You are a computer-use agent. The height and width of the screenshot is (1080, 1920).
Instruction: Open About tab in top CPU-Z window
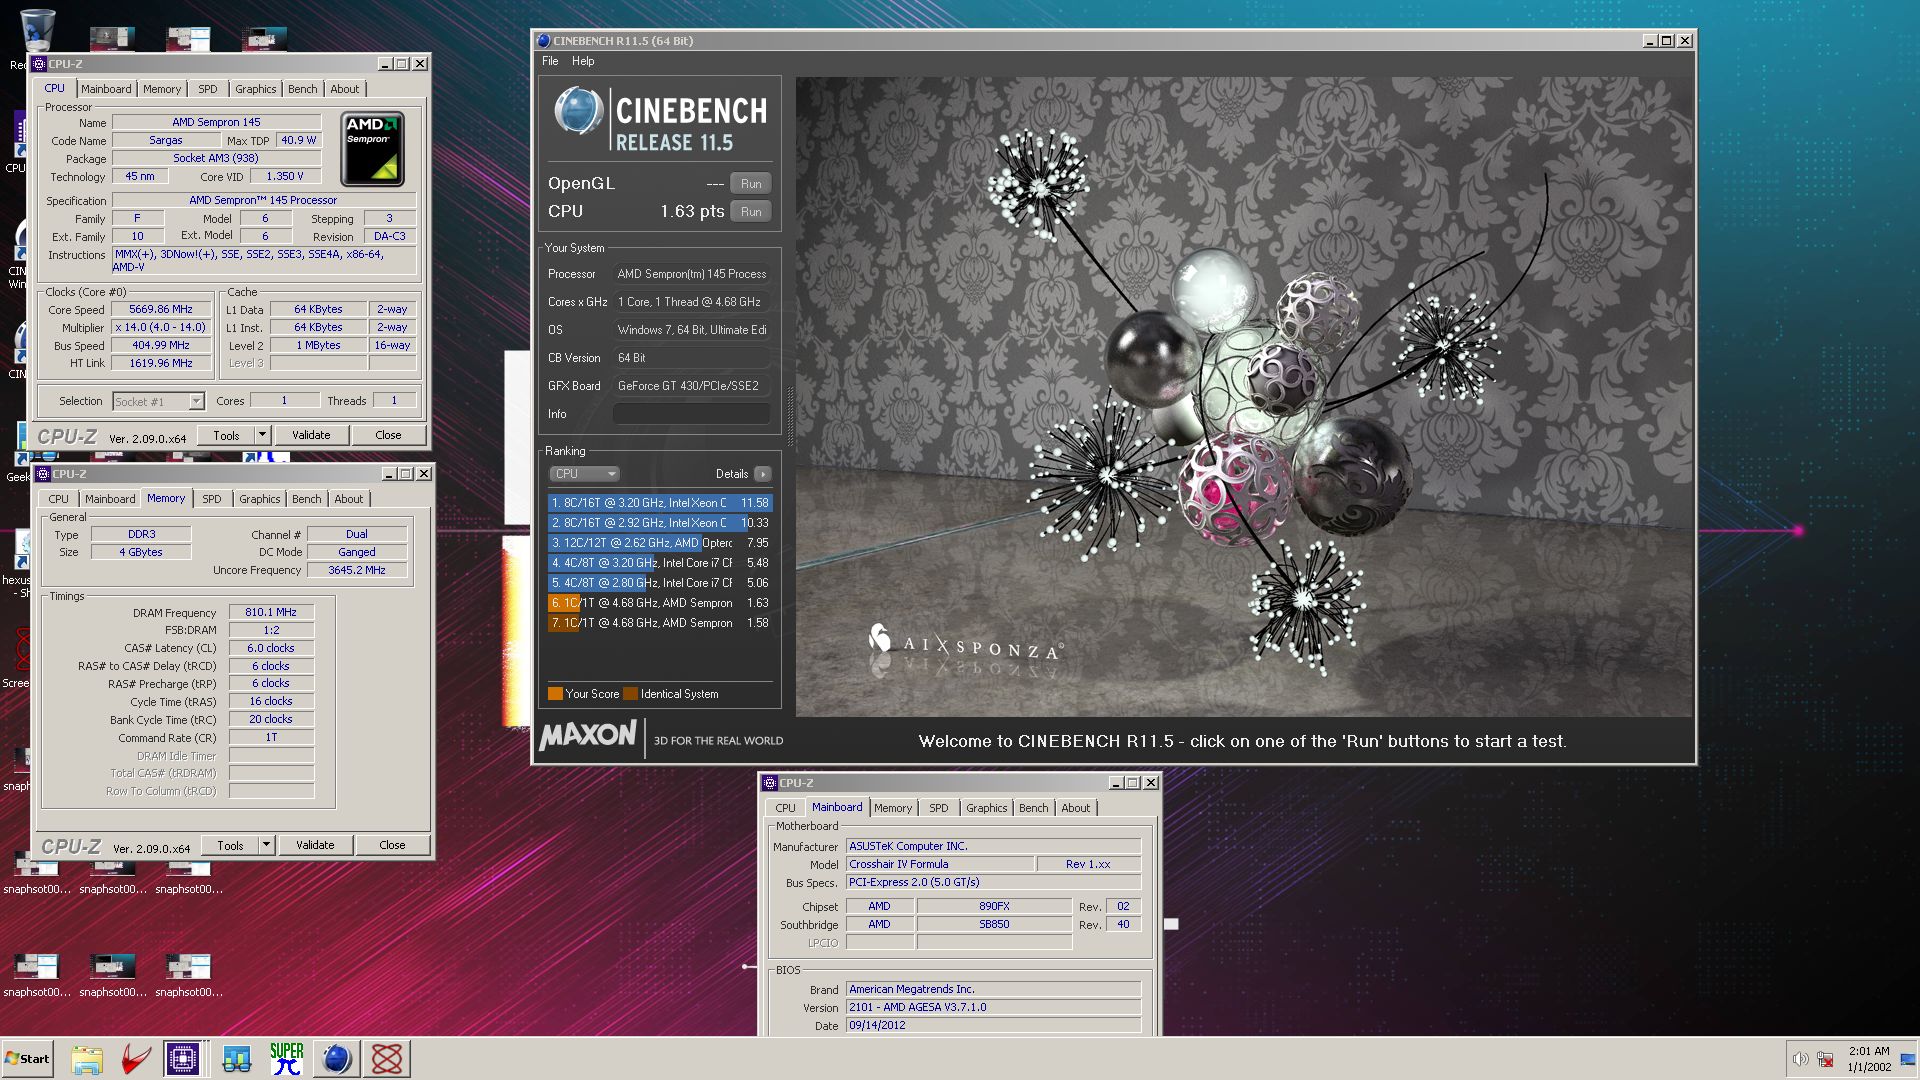345,89
